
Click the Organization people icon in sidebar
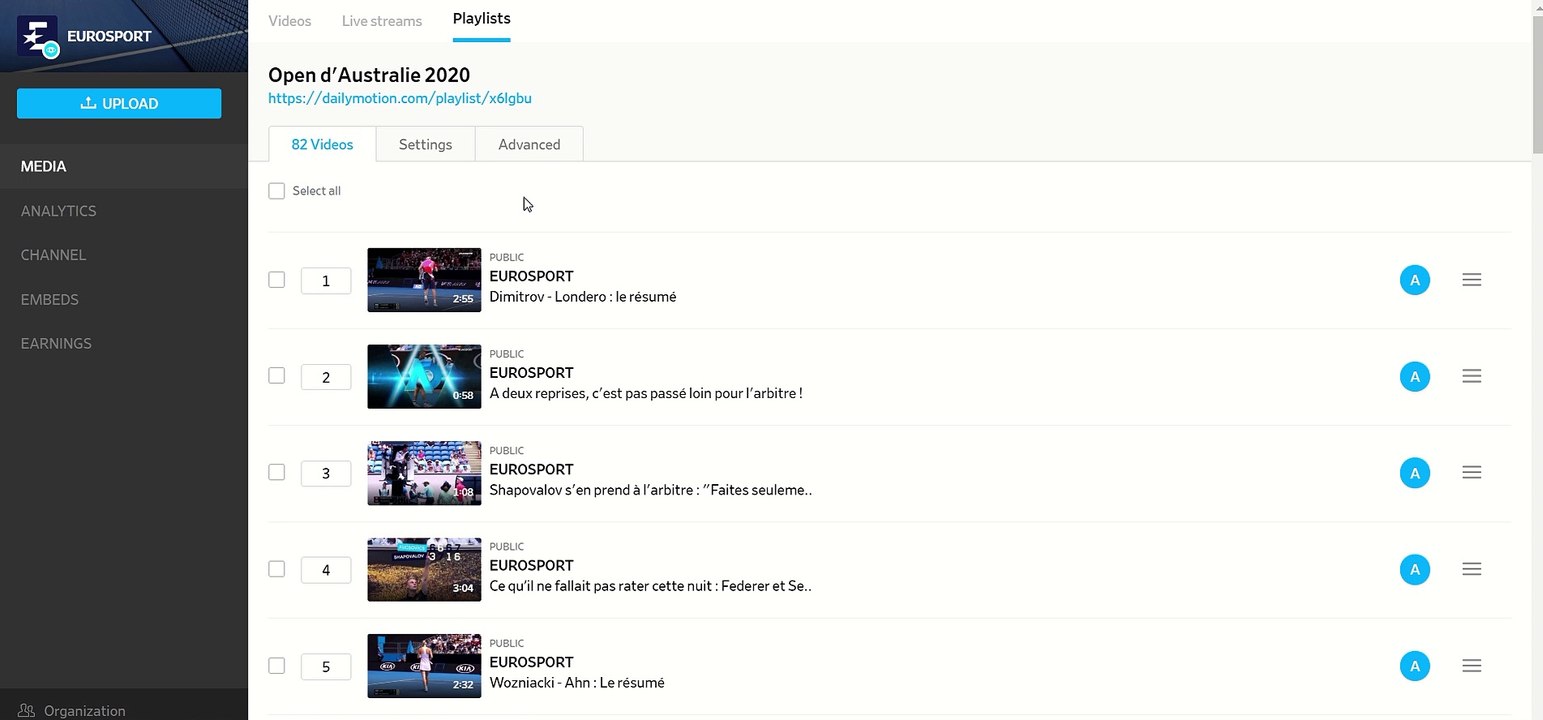click(x=27, y=711)
